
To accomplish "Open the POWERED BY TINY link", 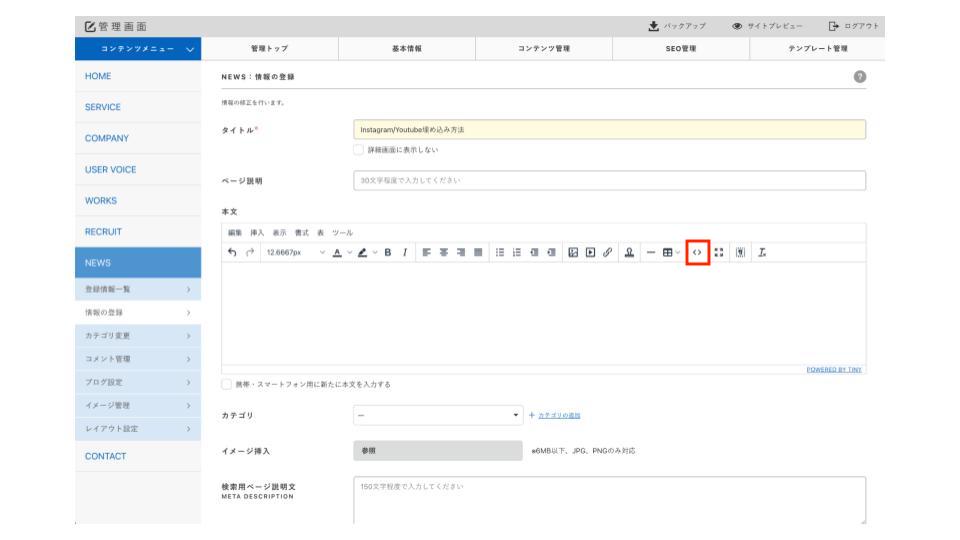I will point(834,370).
